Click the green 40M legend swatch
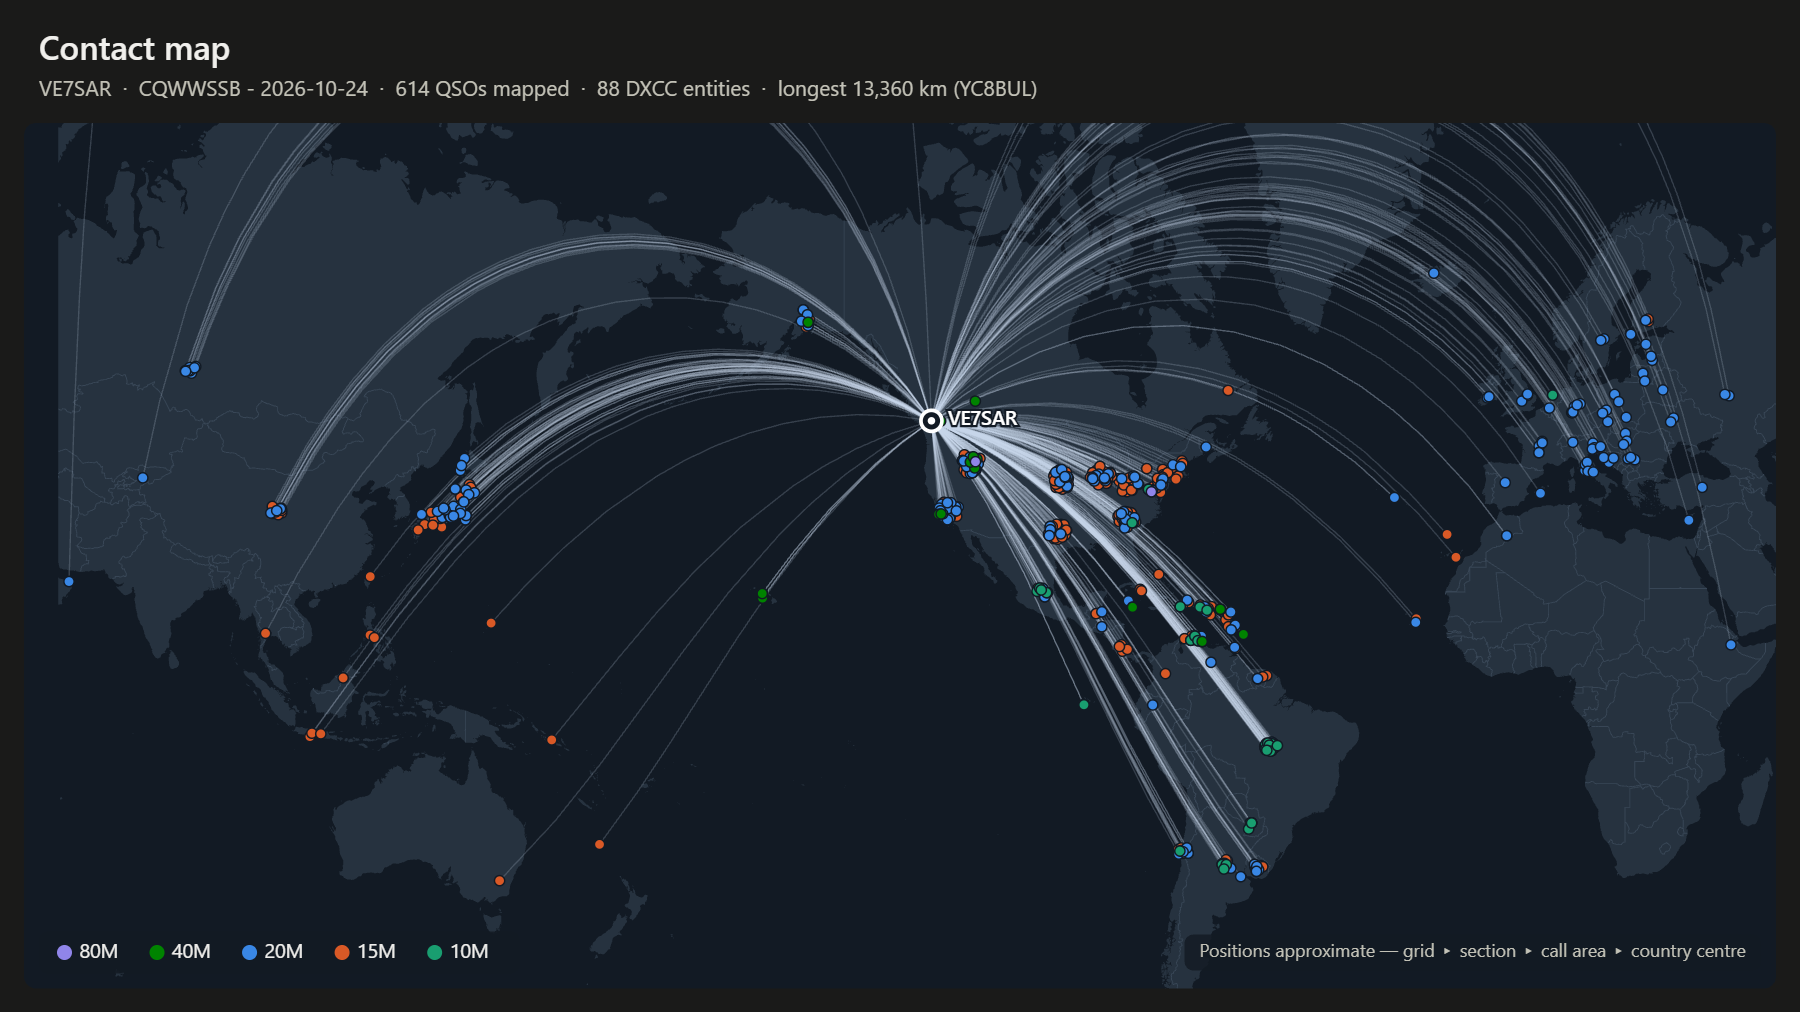 pos(157,952)
